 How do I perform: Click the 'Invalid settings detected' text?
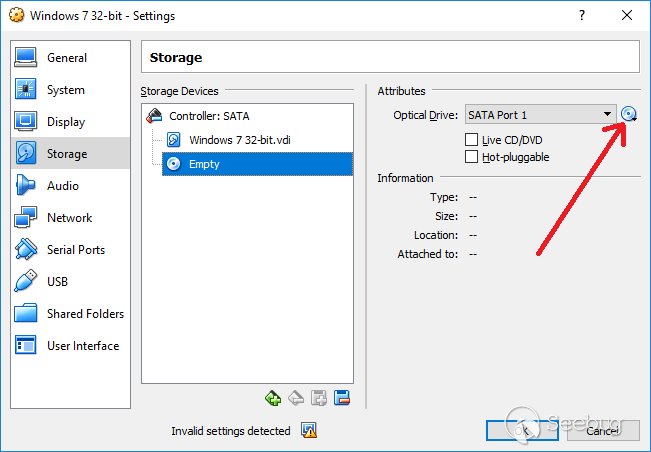tap(231, 431)
